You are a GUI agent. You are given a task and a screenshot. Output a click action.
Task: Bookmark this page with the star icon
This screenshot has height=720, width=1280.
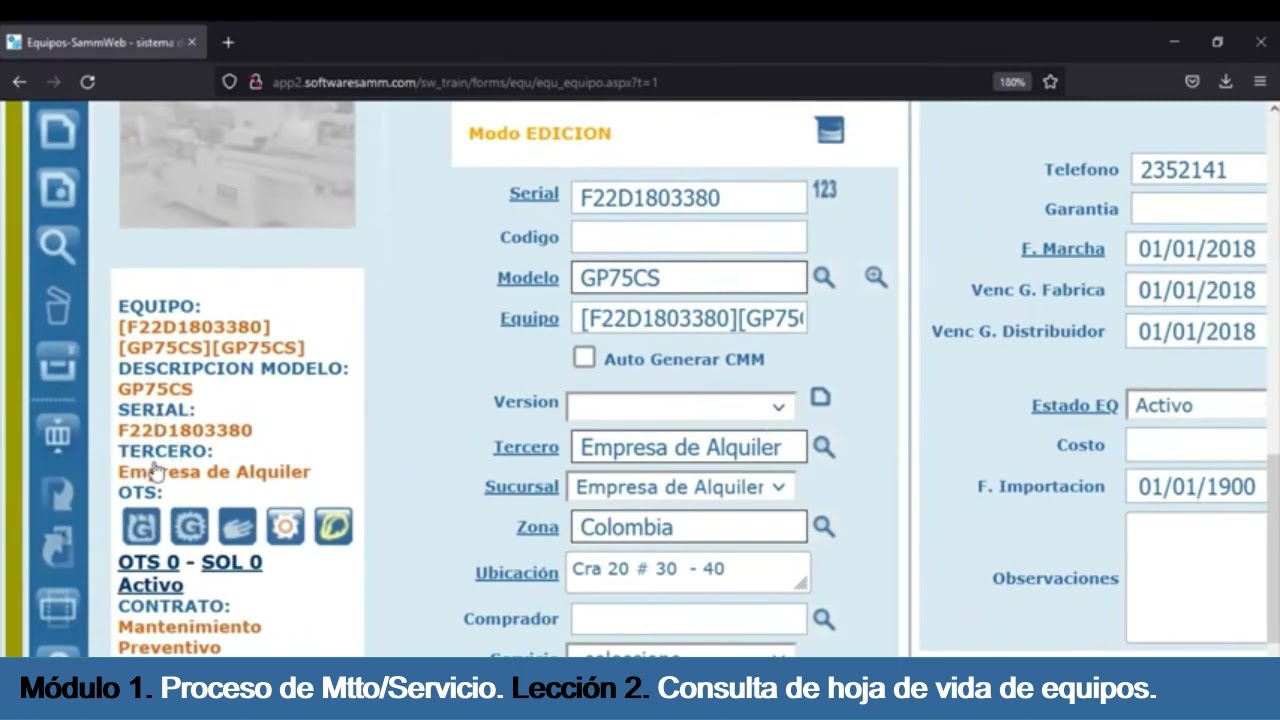(1050, 82)
